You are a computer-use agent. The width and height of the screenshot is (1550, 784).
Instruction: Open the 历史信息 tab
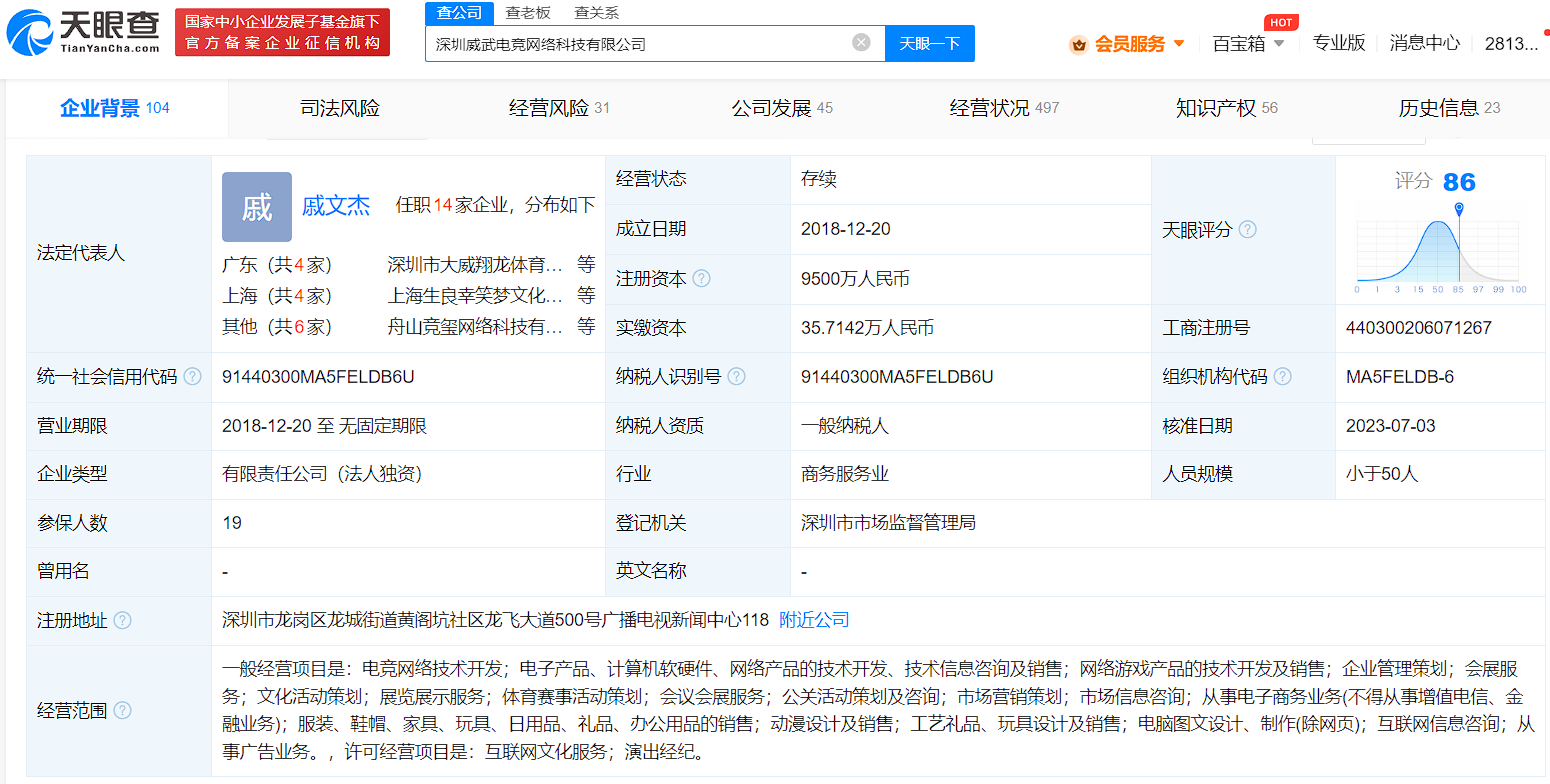[x=1449, y=108]
